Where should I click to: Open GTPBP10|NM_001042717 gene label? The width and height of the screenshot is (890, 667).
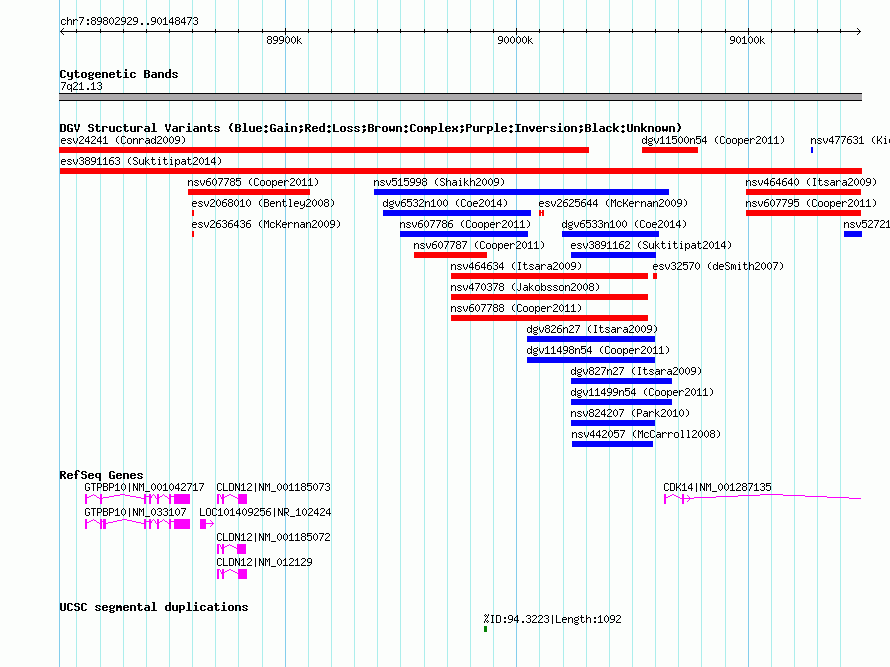click(x=144, y=487)
